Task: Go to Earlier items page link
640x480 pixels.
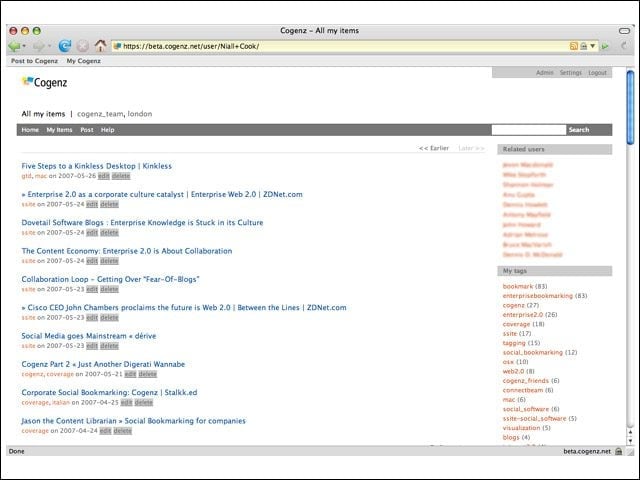Action: point(433,148)
